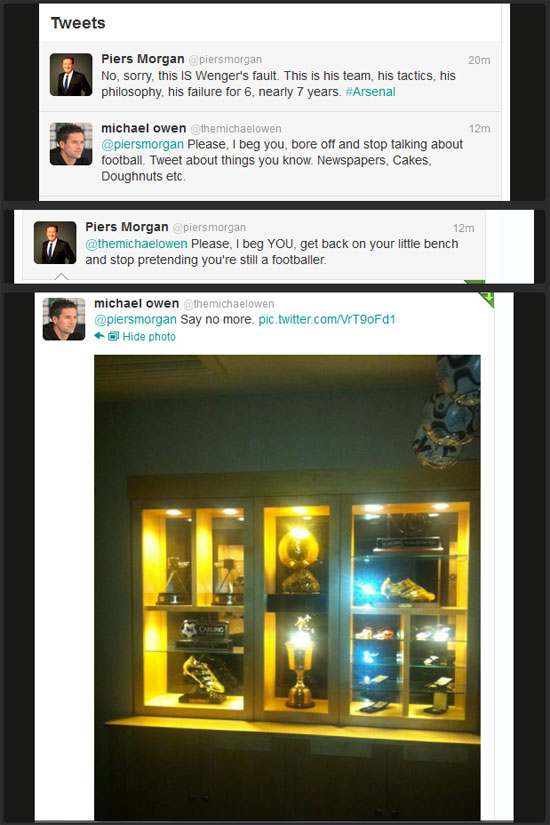Click the @piersmorgan mention in the Doughnuts tweet
The height and width of the screenshot is (825, 550).
click(142, 144)
